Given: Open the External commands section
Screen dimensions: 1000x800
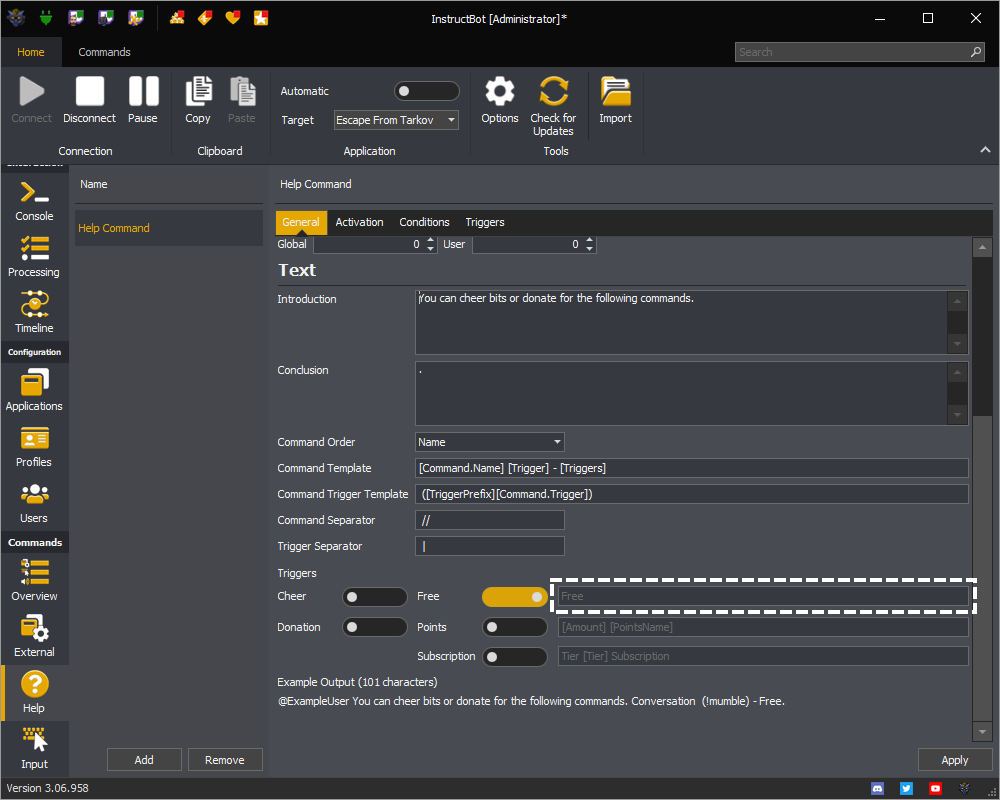Looking at the screenshot, I should tap(34, 637).
